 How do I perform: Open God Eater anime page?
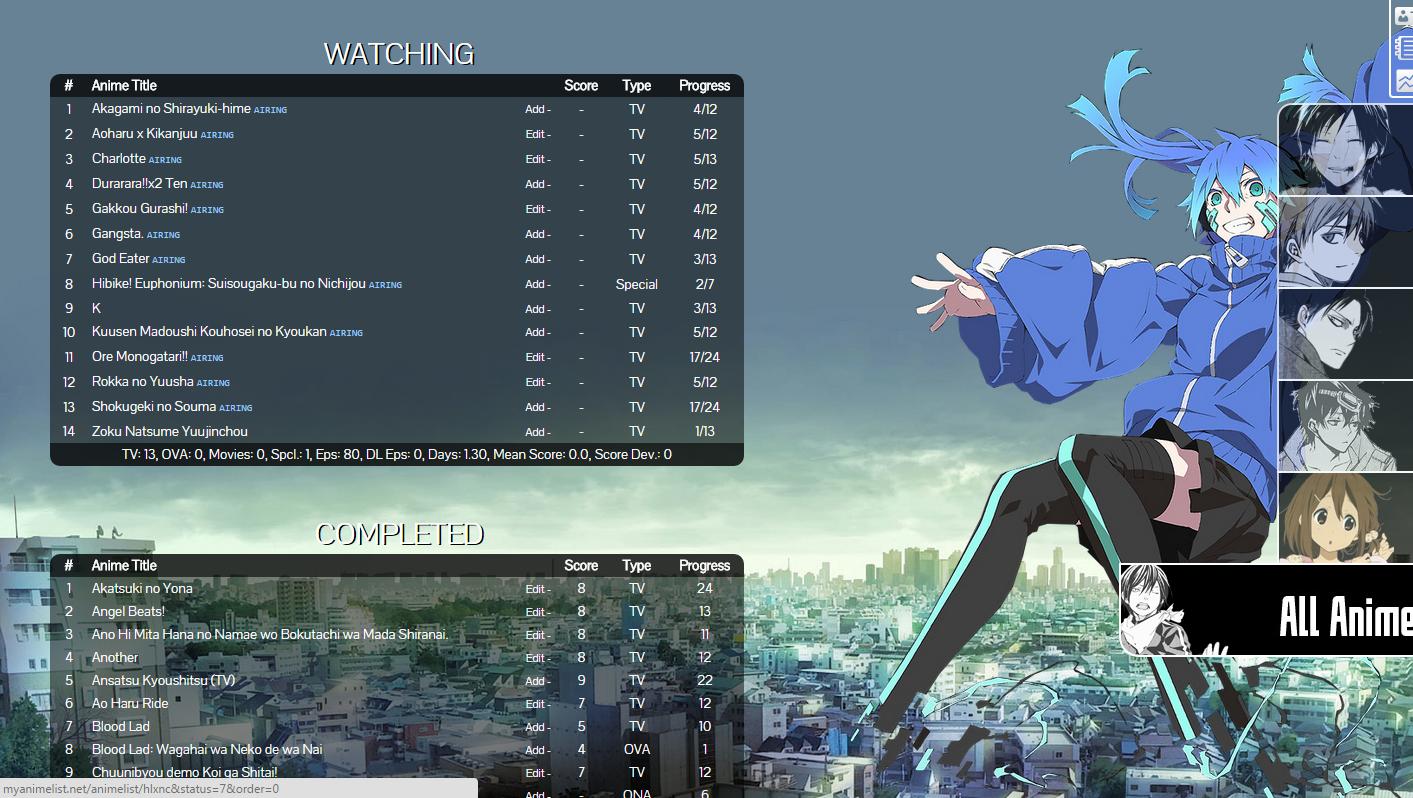click(121, 259)
